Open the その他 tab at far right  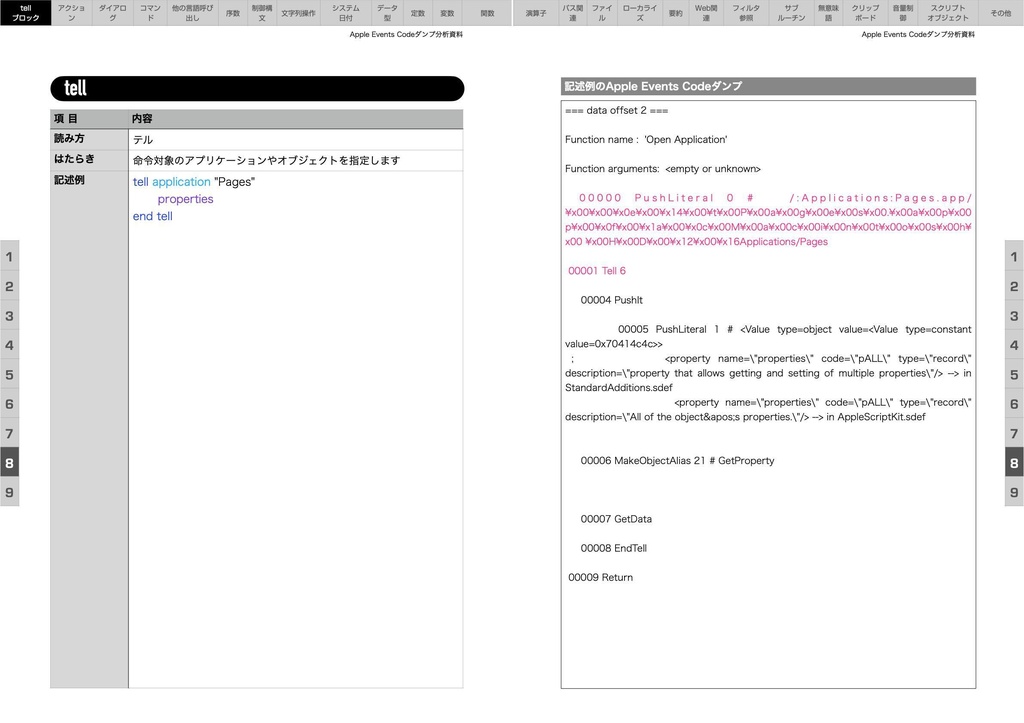click(x=998, y=11)
